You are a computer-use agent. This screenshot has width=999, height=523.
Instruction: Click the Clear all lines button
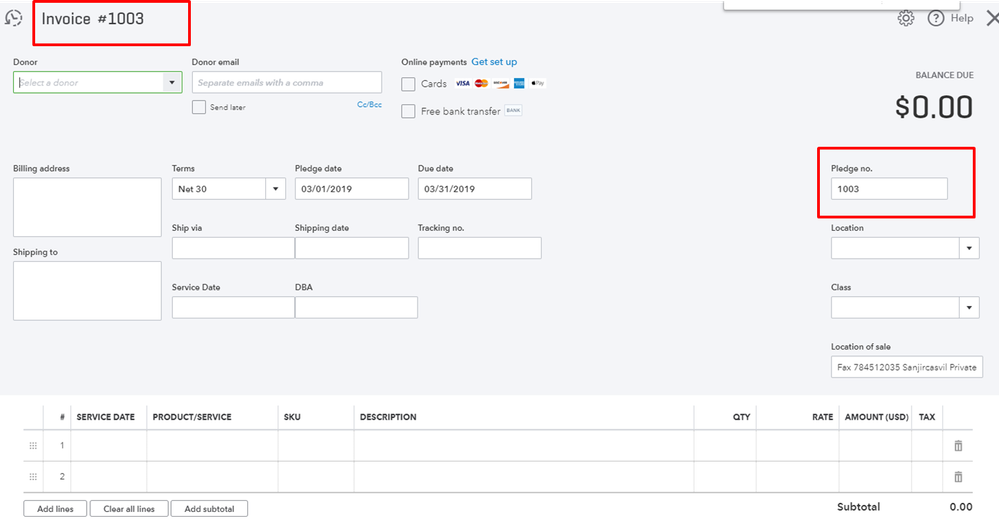pyautogui.click(x=129, y=508)
